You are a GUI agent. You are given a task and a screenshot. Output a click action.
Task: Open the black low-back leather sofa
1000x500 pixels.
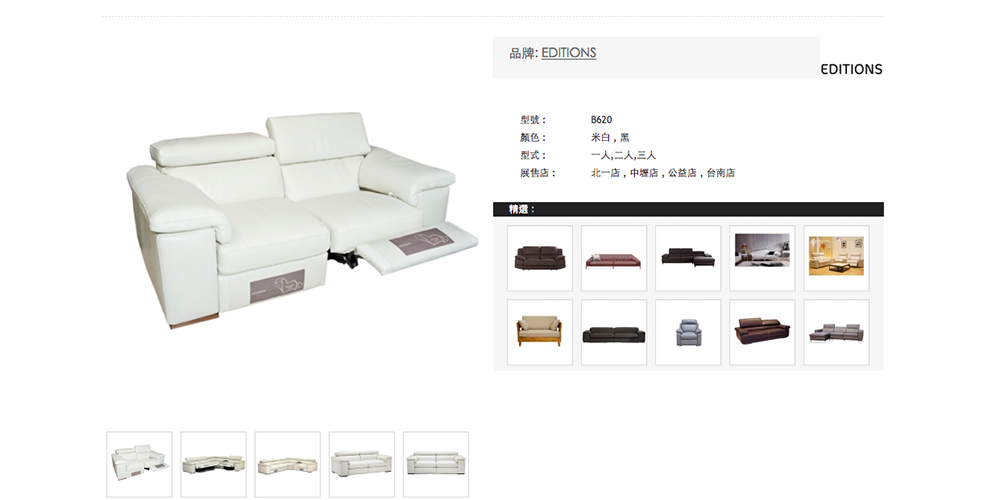(614, 332)
